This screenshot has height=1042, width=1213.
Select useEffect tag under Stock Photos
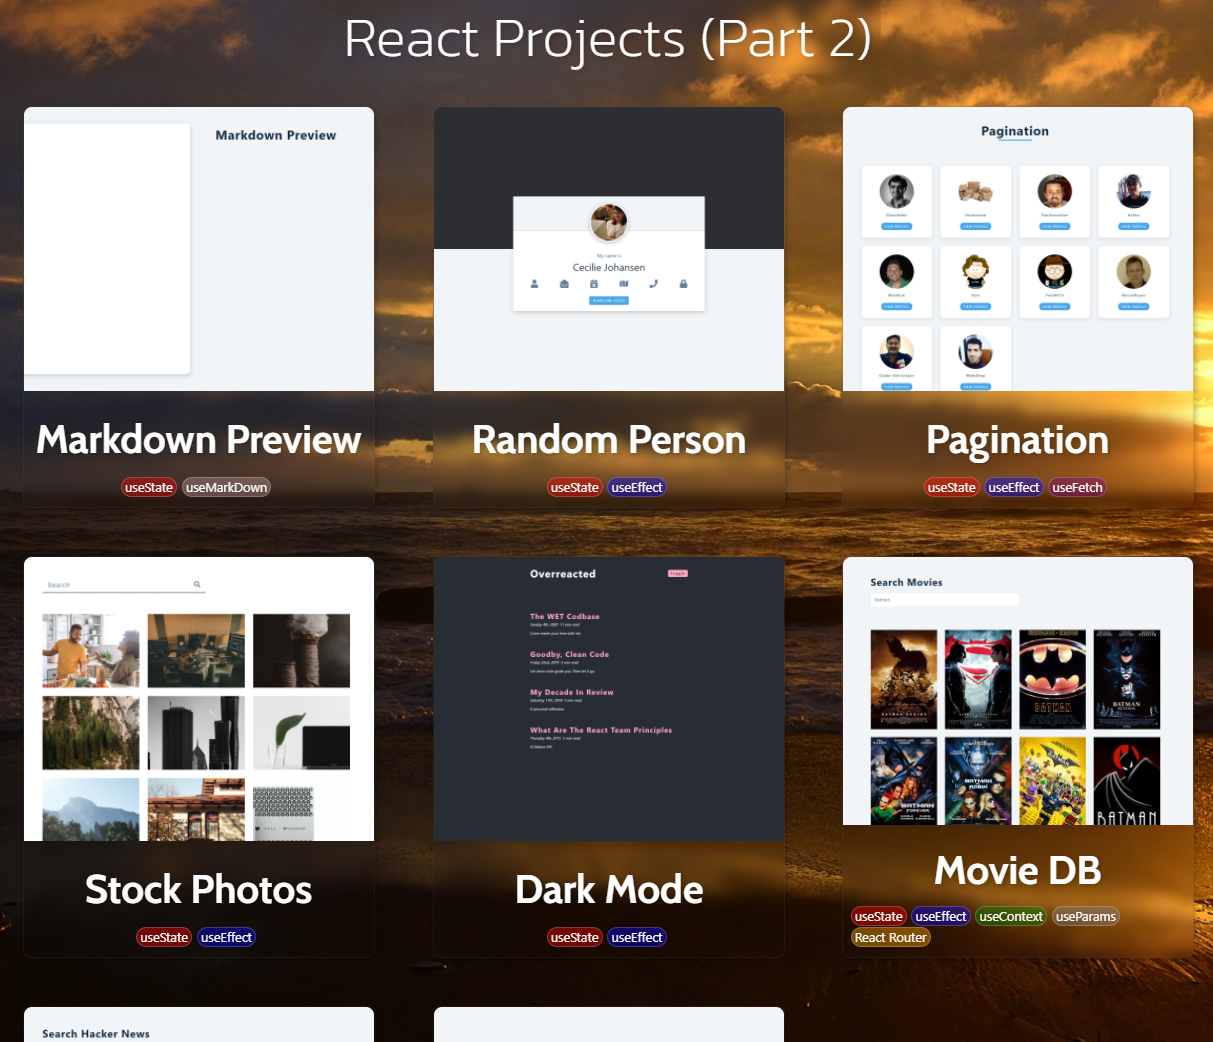(x=227, y=938)
